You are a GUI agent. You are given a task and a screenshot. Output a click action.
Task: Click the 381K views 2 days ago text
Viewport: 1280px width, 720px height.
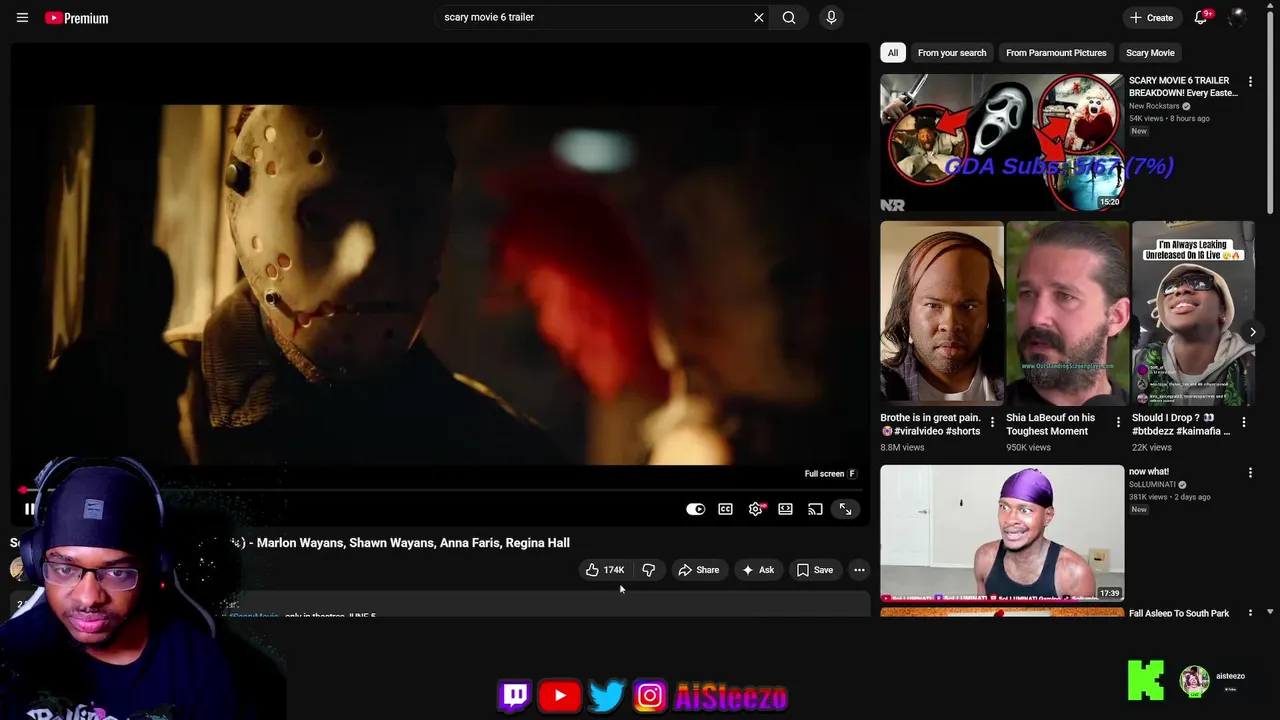pos(1170,497)
